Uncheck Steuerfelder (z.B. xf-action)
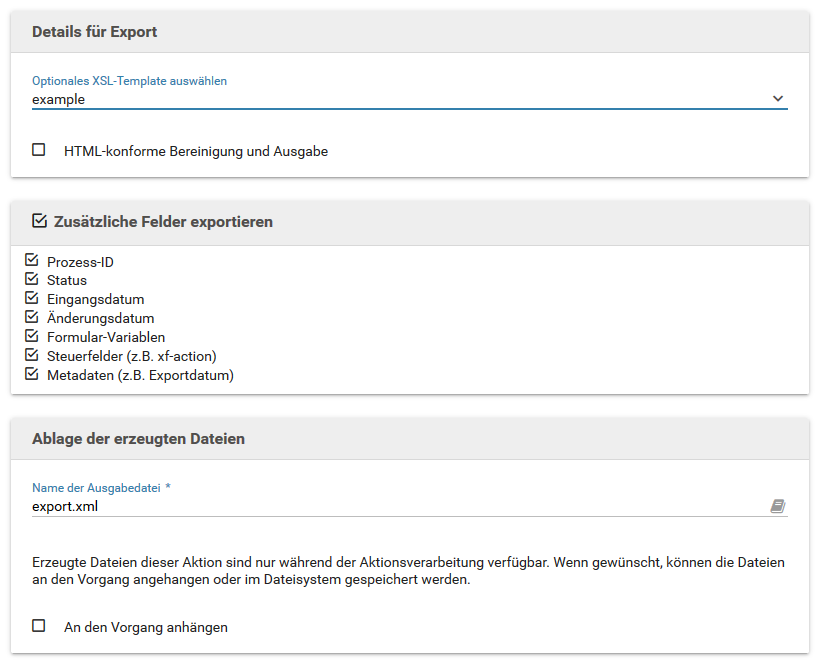 pos(31,354)
